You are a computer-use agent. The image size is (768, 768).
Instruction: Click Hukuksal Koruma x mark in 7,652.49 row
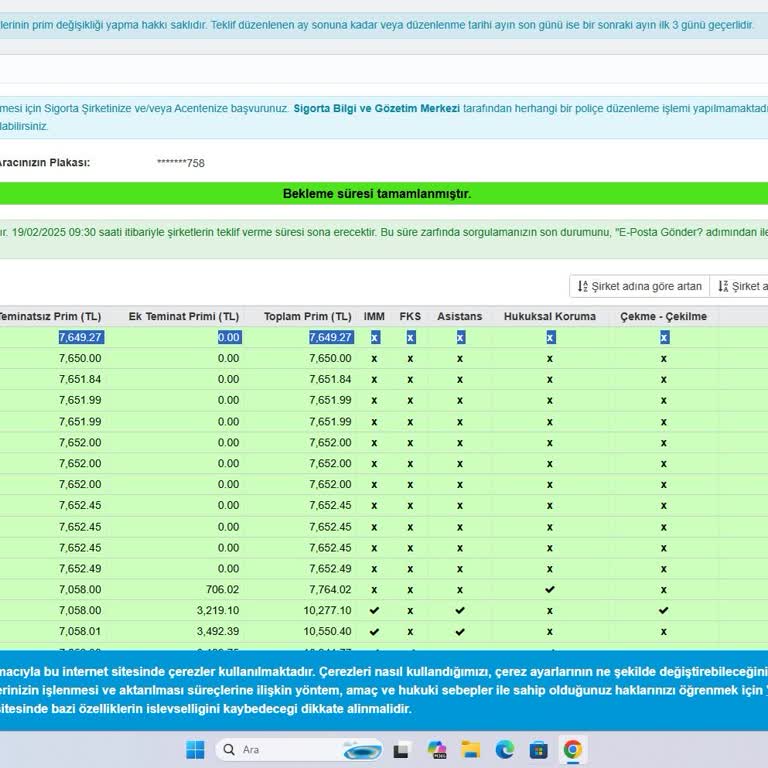(x=550, y=569)
